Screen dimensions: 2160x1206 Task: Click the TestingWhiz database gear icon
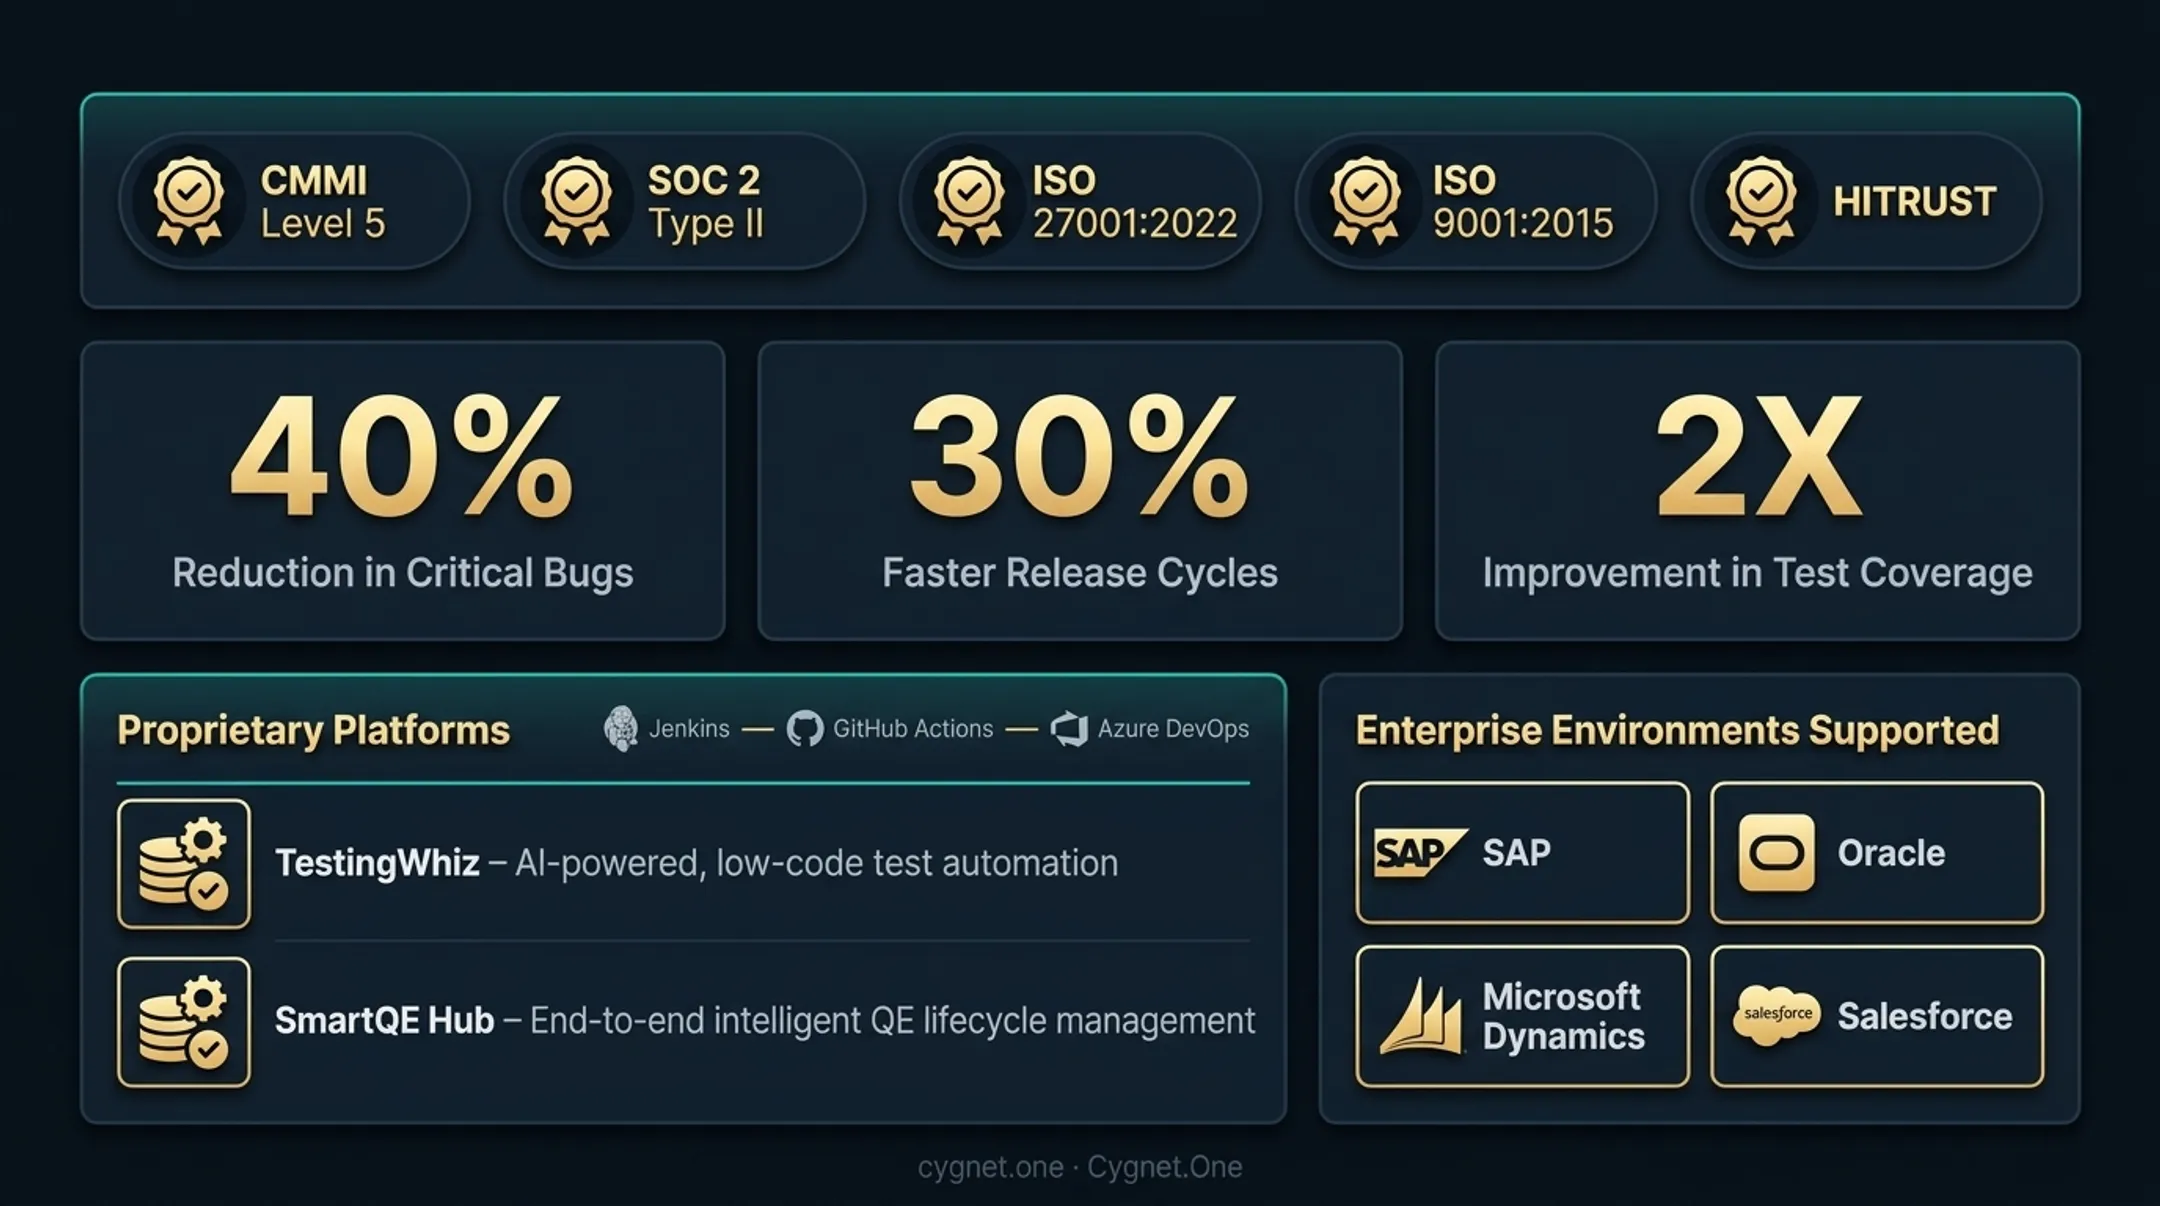click(184, 864)
